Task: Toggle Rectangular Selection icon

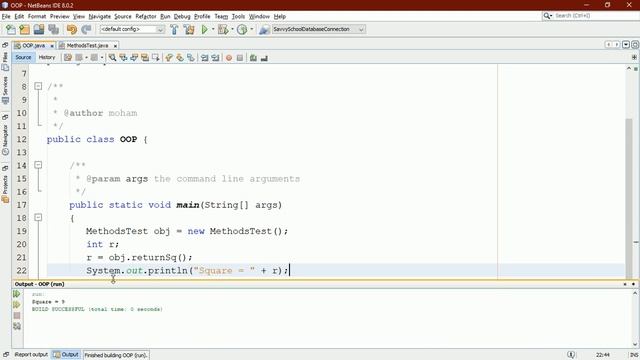Action: tap(156, 58)
